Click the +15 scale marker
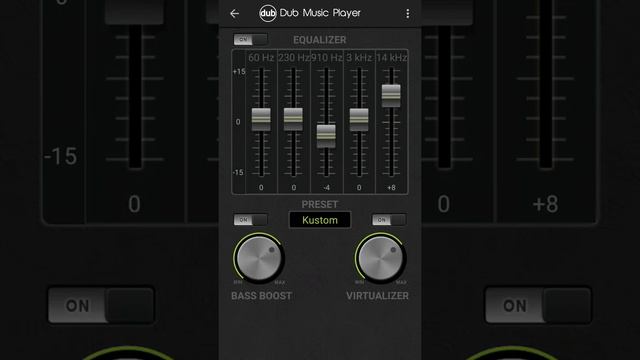 coord(239,72)
